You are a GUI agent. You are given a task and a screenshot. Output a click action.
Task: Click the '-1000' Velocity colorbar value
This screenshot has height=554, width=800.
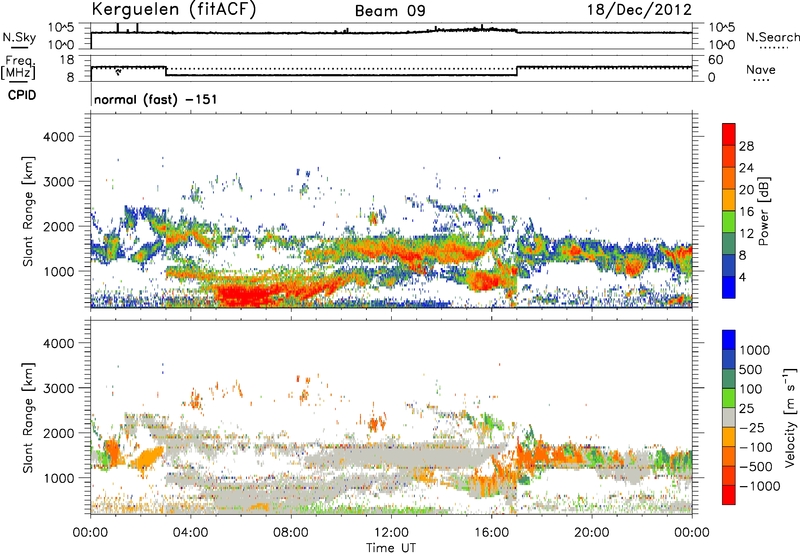[x=760, y=486]
